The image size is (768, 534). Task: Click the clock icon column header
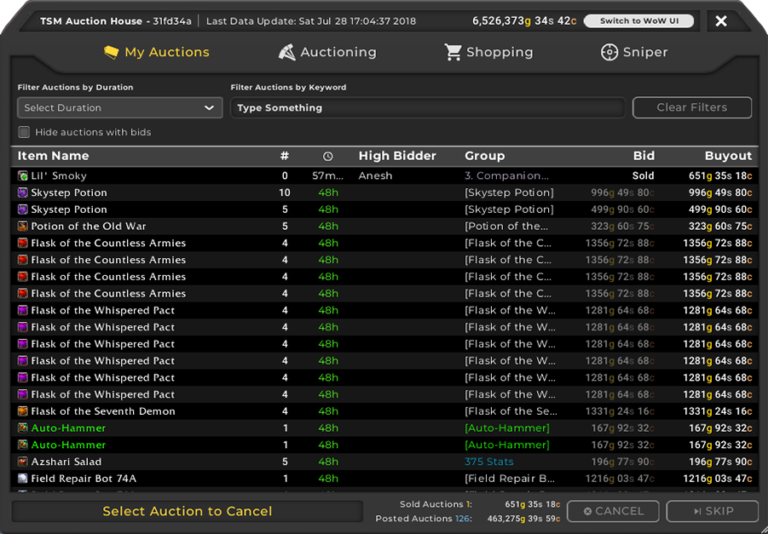pos(328,156)
